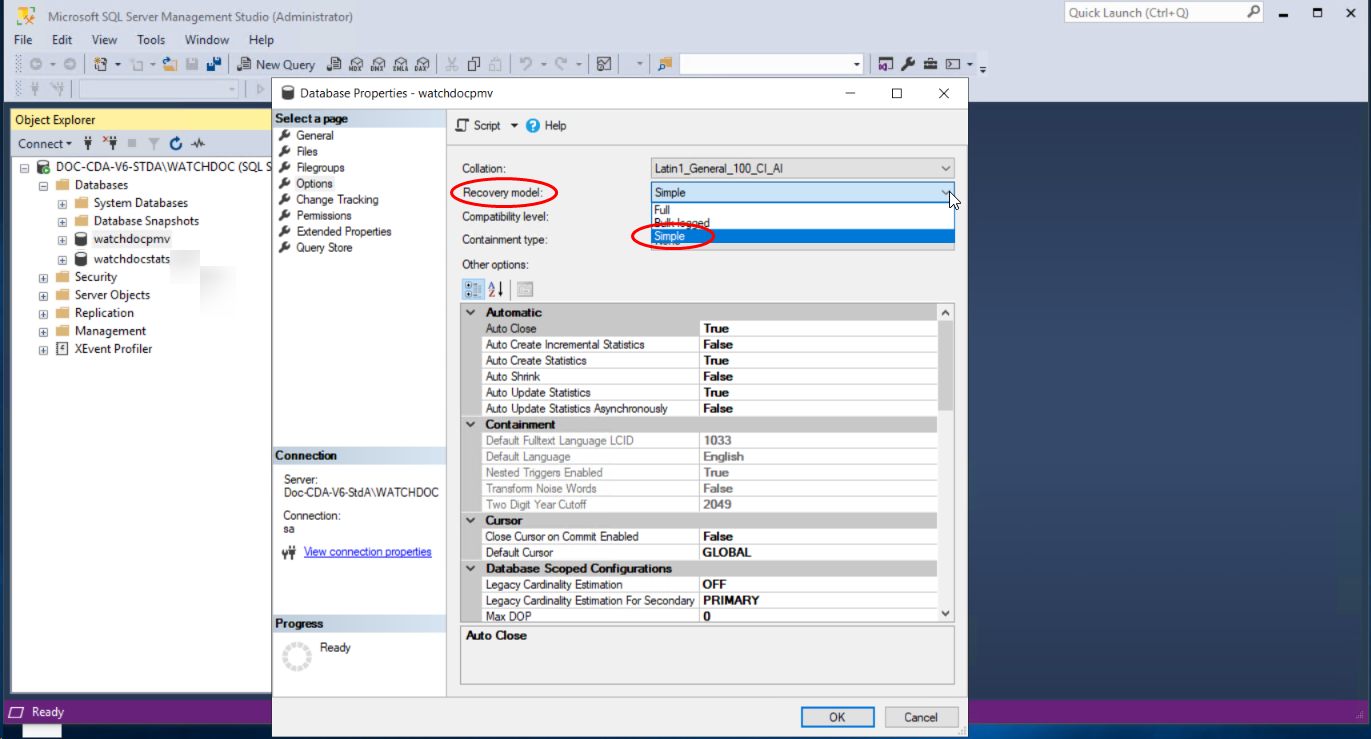1371x739 pixels.
Task: Click the Refresh icon in Object Explorer
Action: [x=176, y=144]
